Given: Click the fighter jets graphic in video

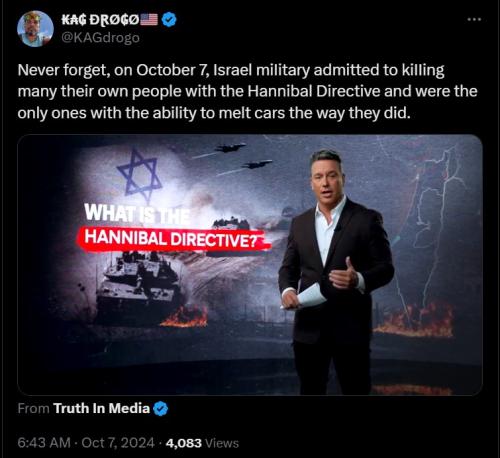Looking at the screenshot, I should (243, 155).
